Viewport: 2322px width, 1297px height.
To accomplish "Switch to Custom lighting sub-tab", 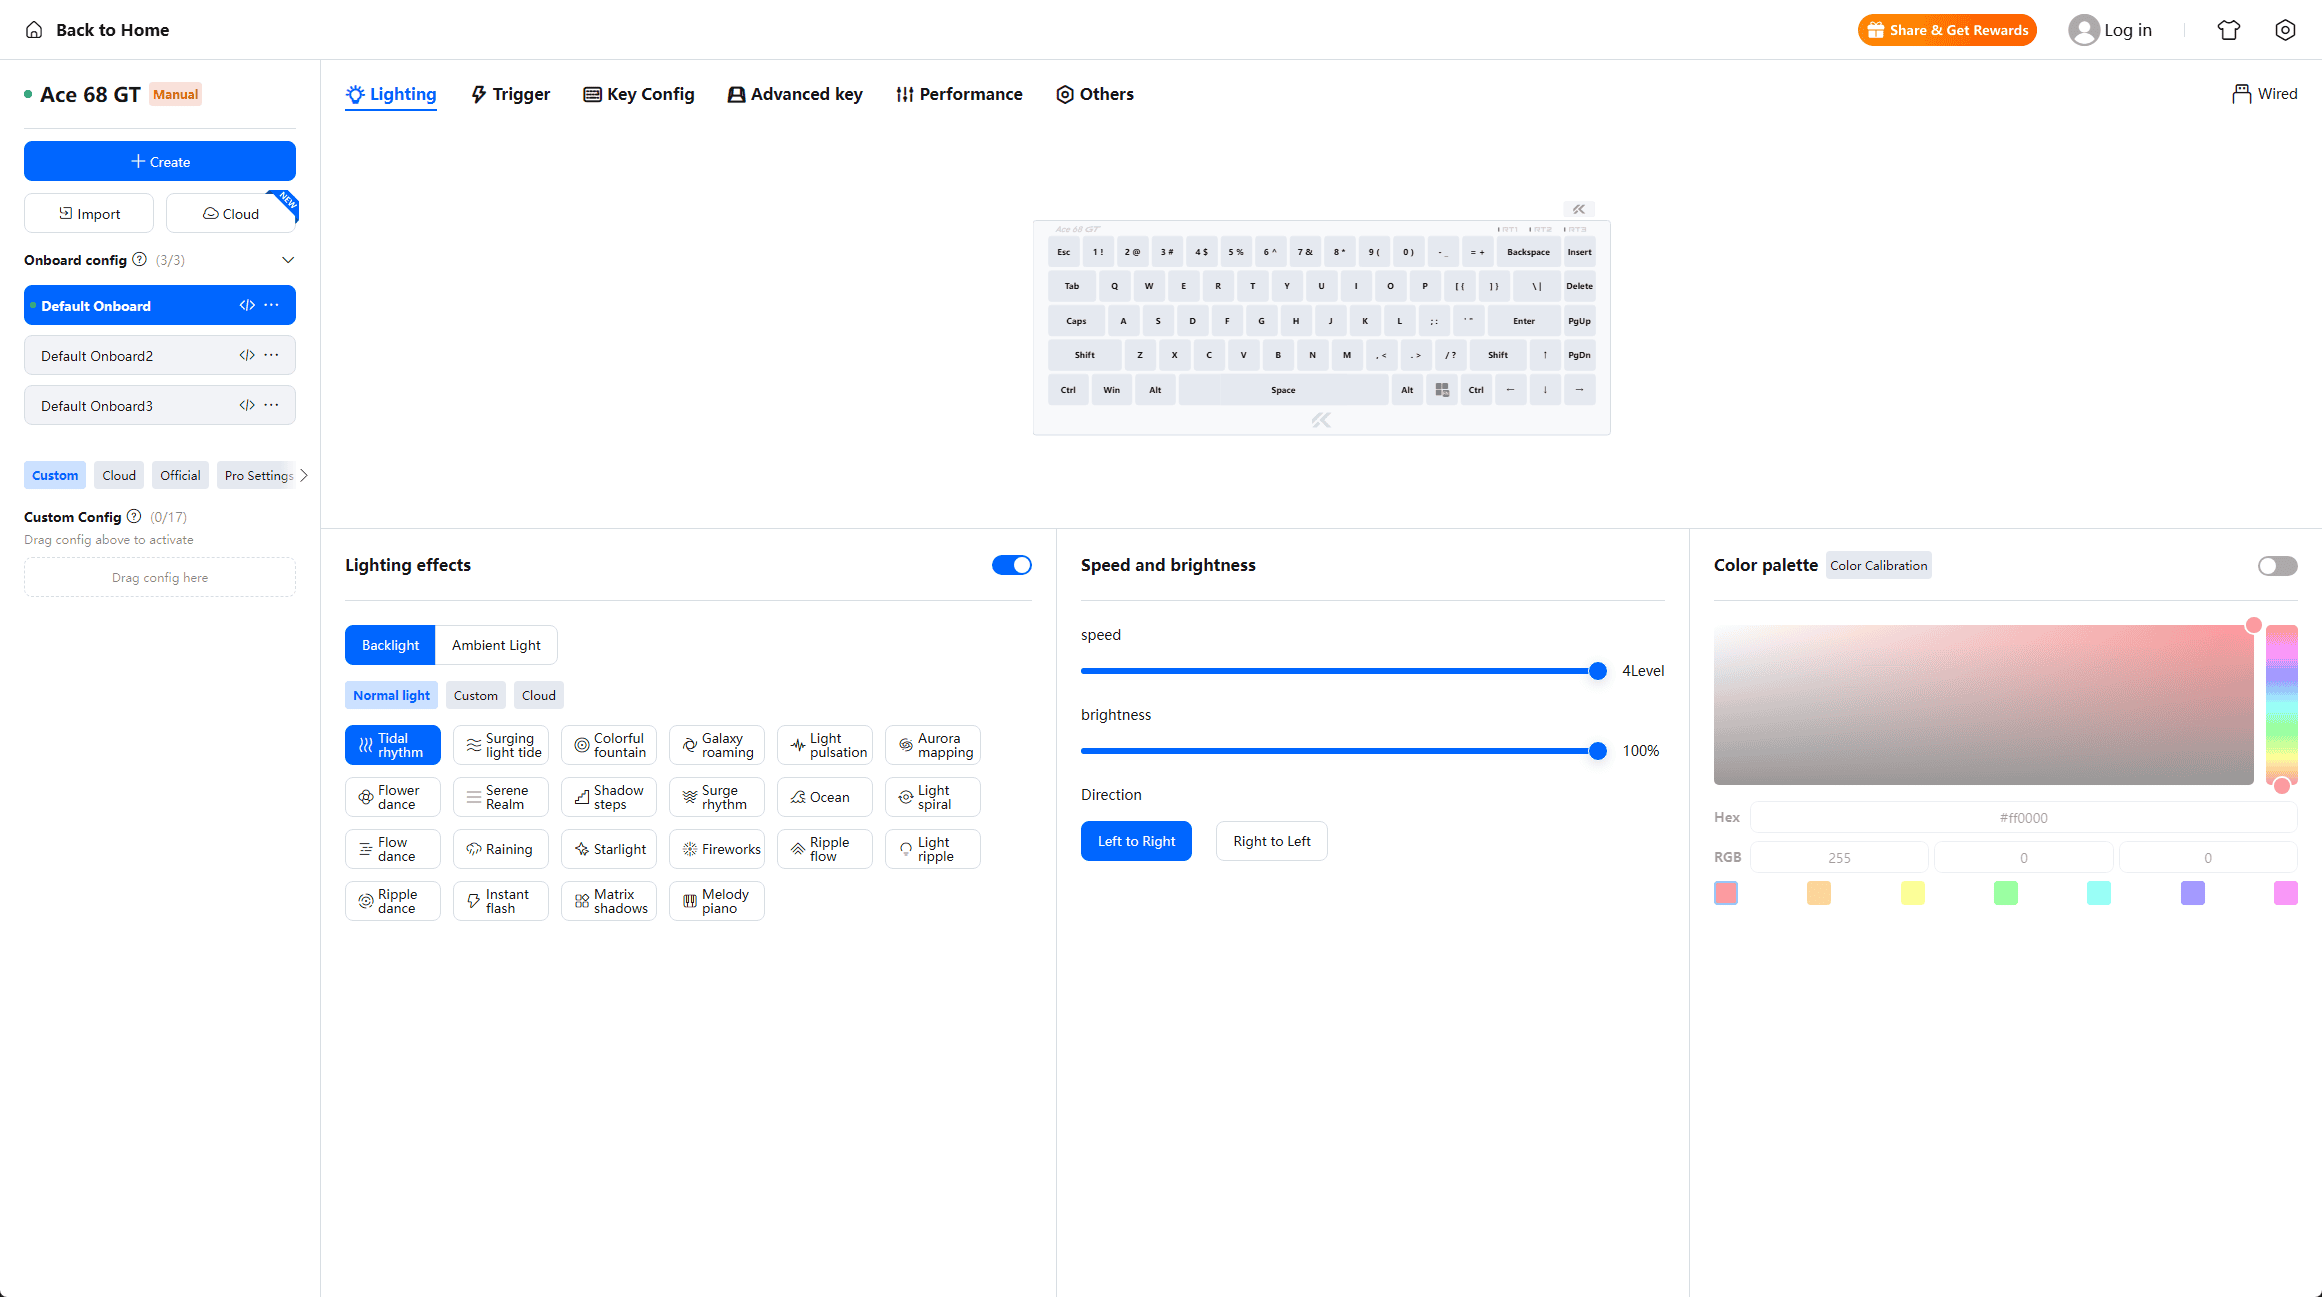I will pyautogui.click(x=476, y=695).
